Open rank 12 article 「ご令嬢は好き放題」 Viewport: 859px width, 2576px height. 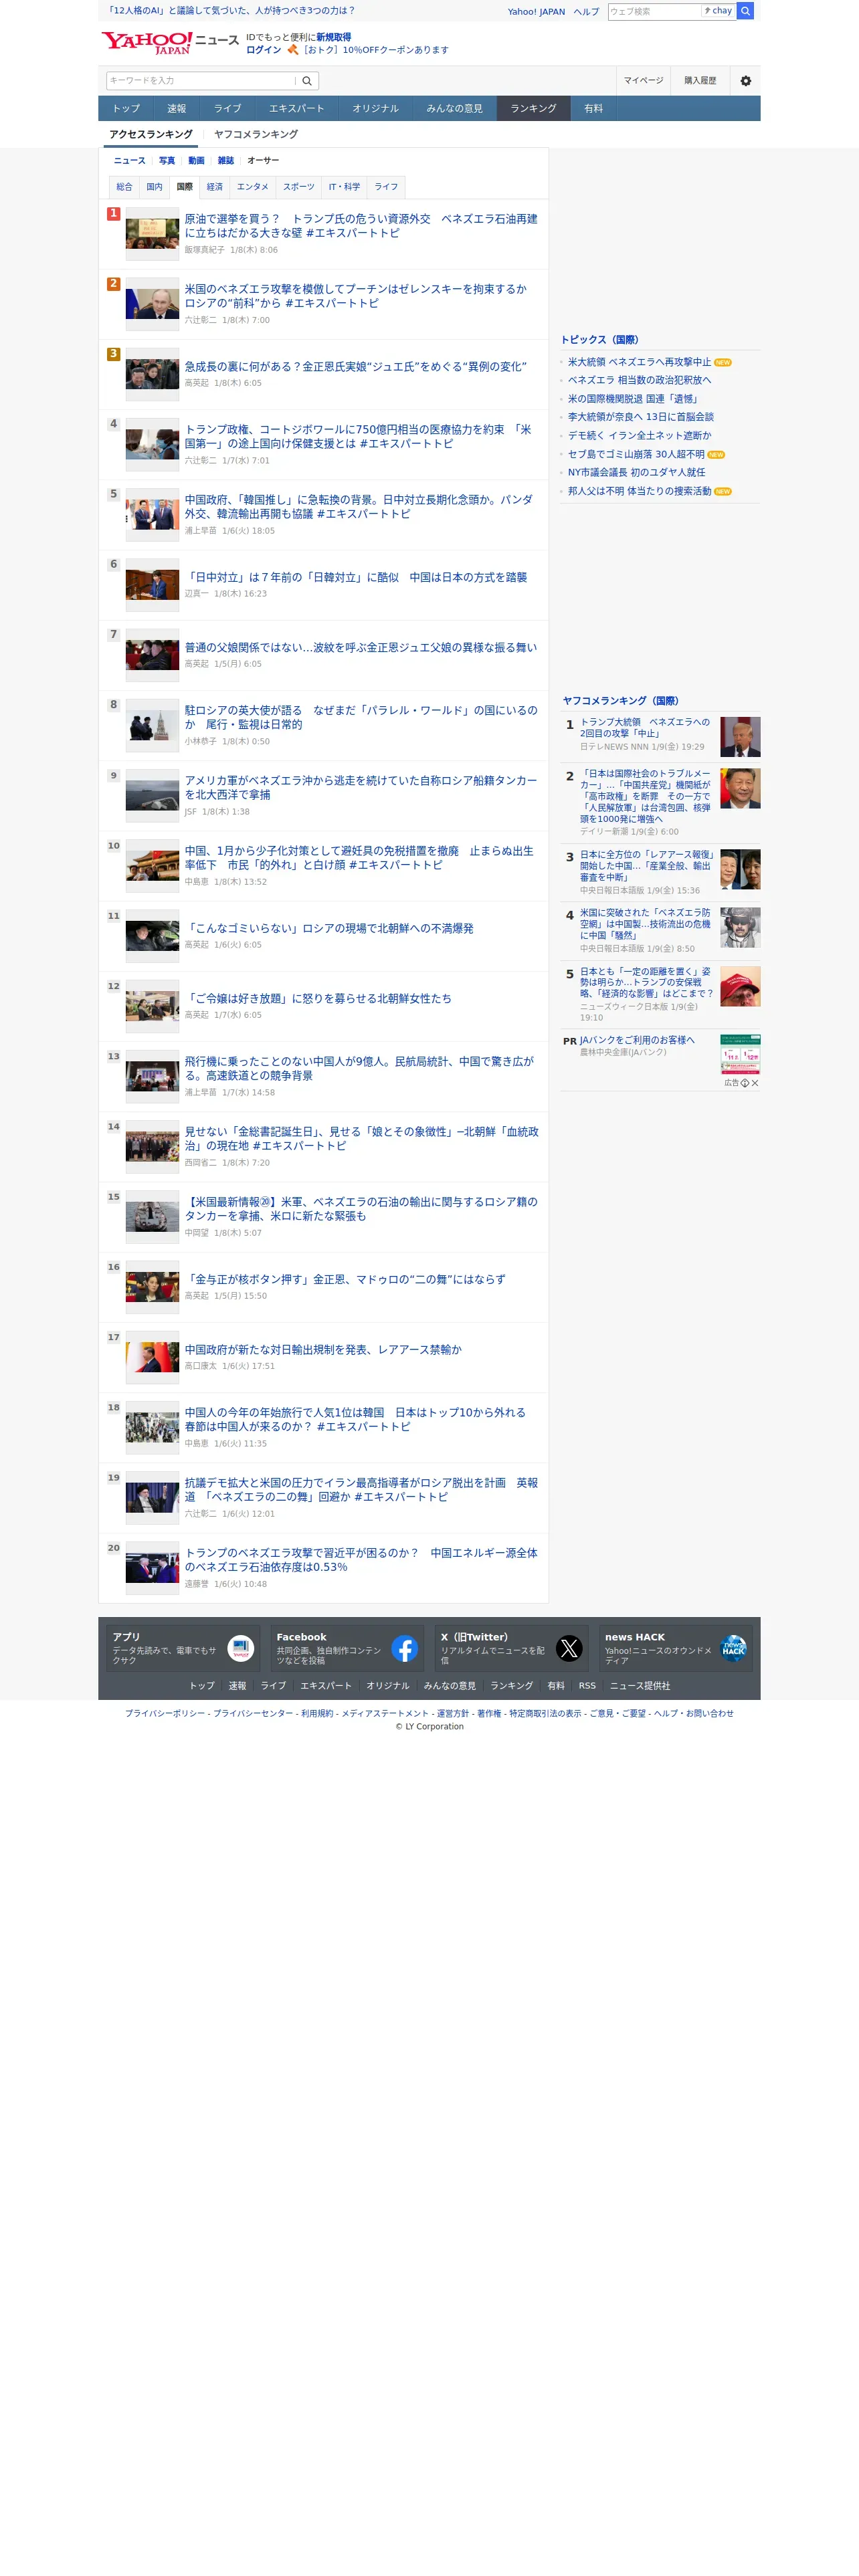coord(318,998)
